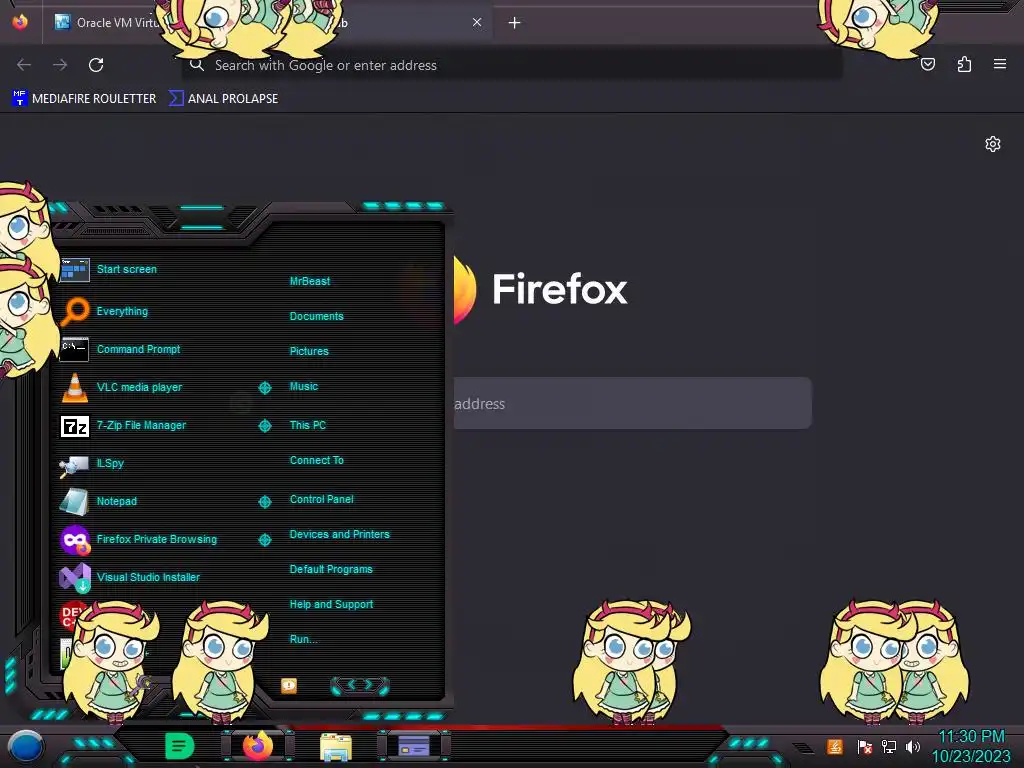
Task: Click the new tab page search box
Action: point(632,404)
